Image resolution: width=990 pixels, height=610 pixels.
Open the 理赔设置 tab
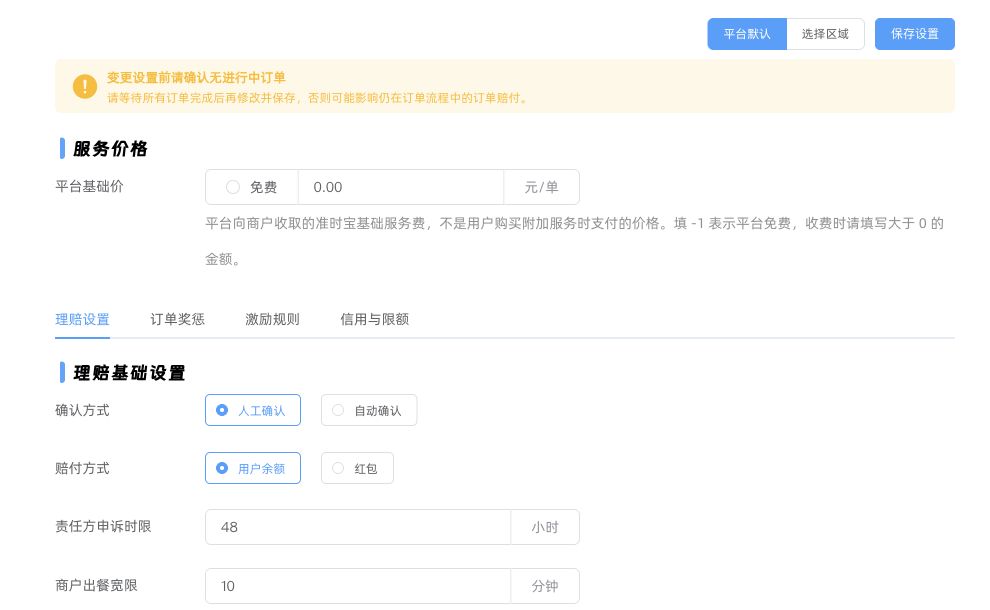82,320
